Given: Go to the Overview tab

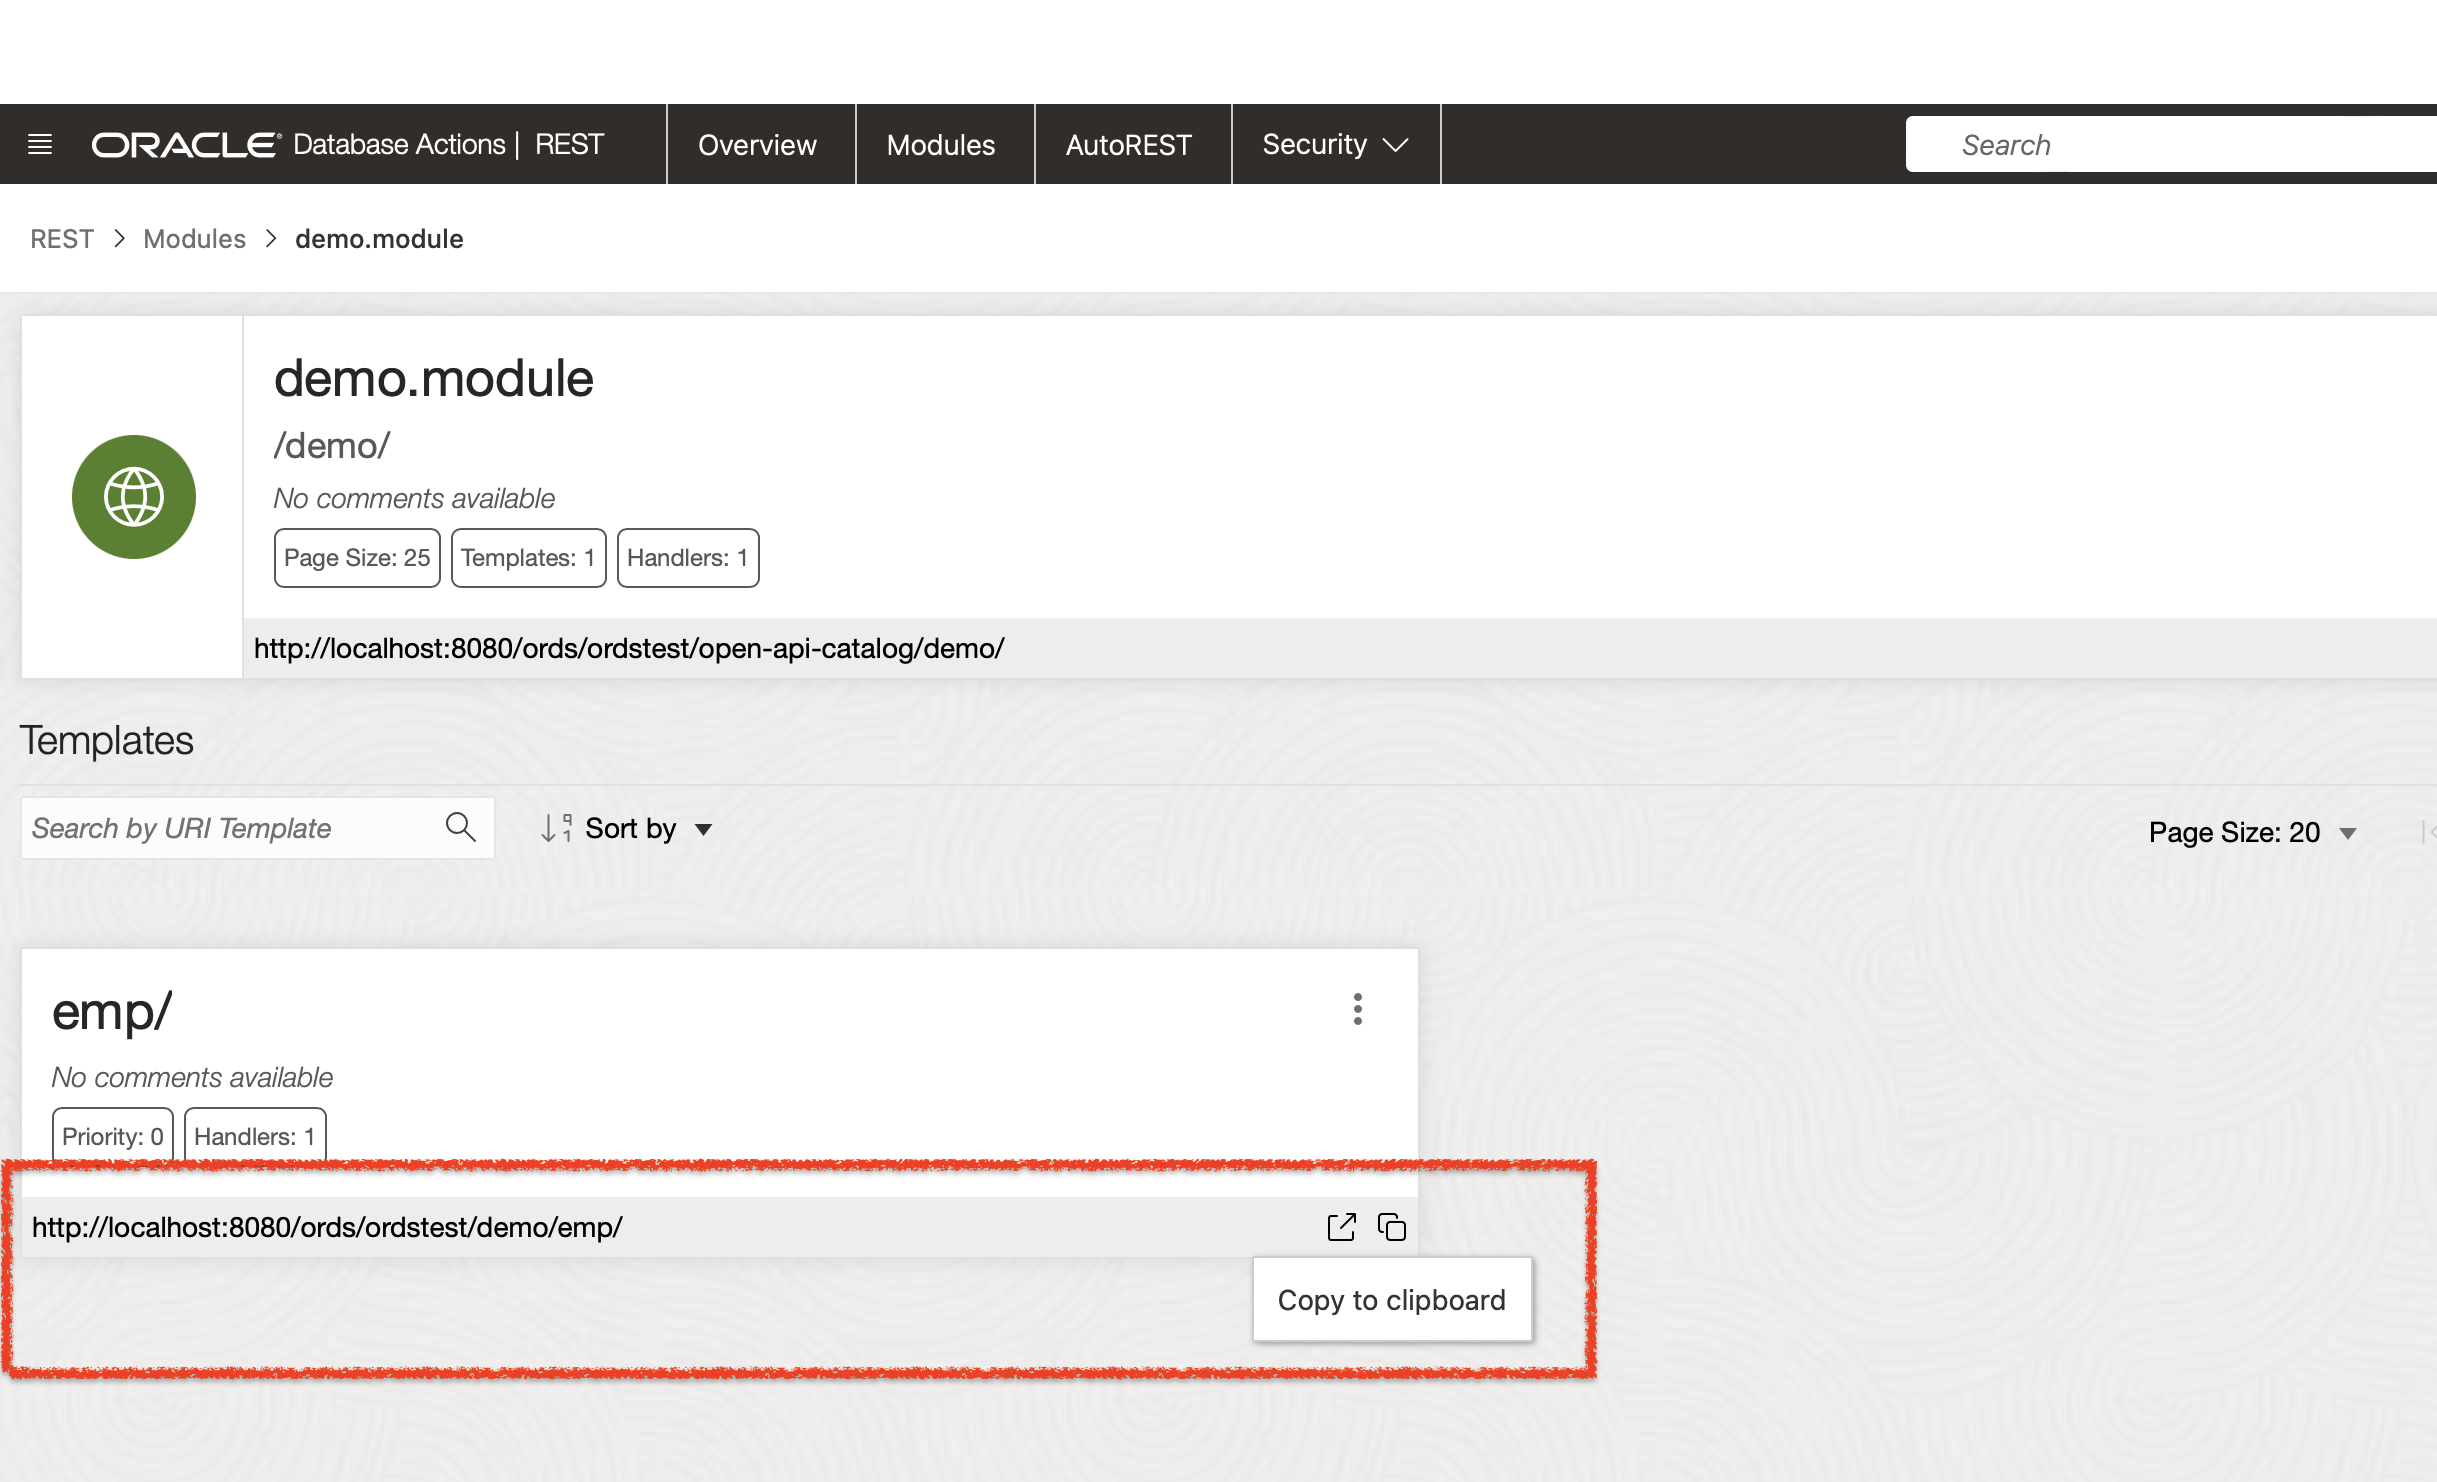Looking at the screenshot, I should [757, 145].
